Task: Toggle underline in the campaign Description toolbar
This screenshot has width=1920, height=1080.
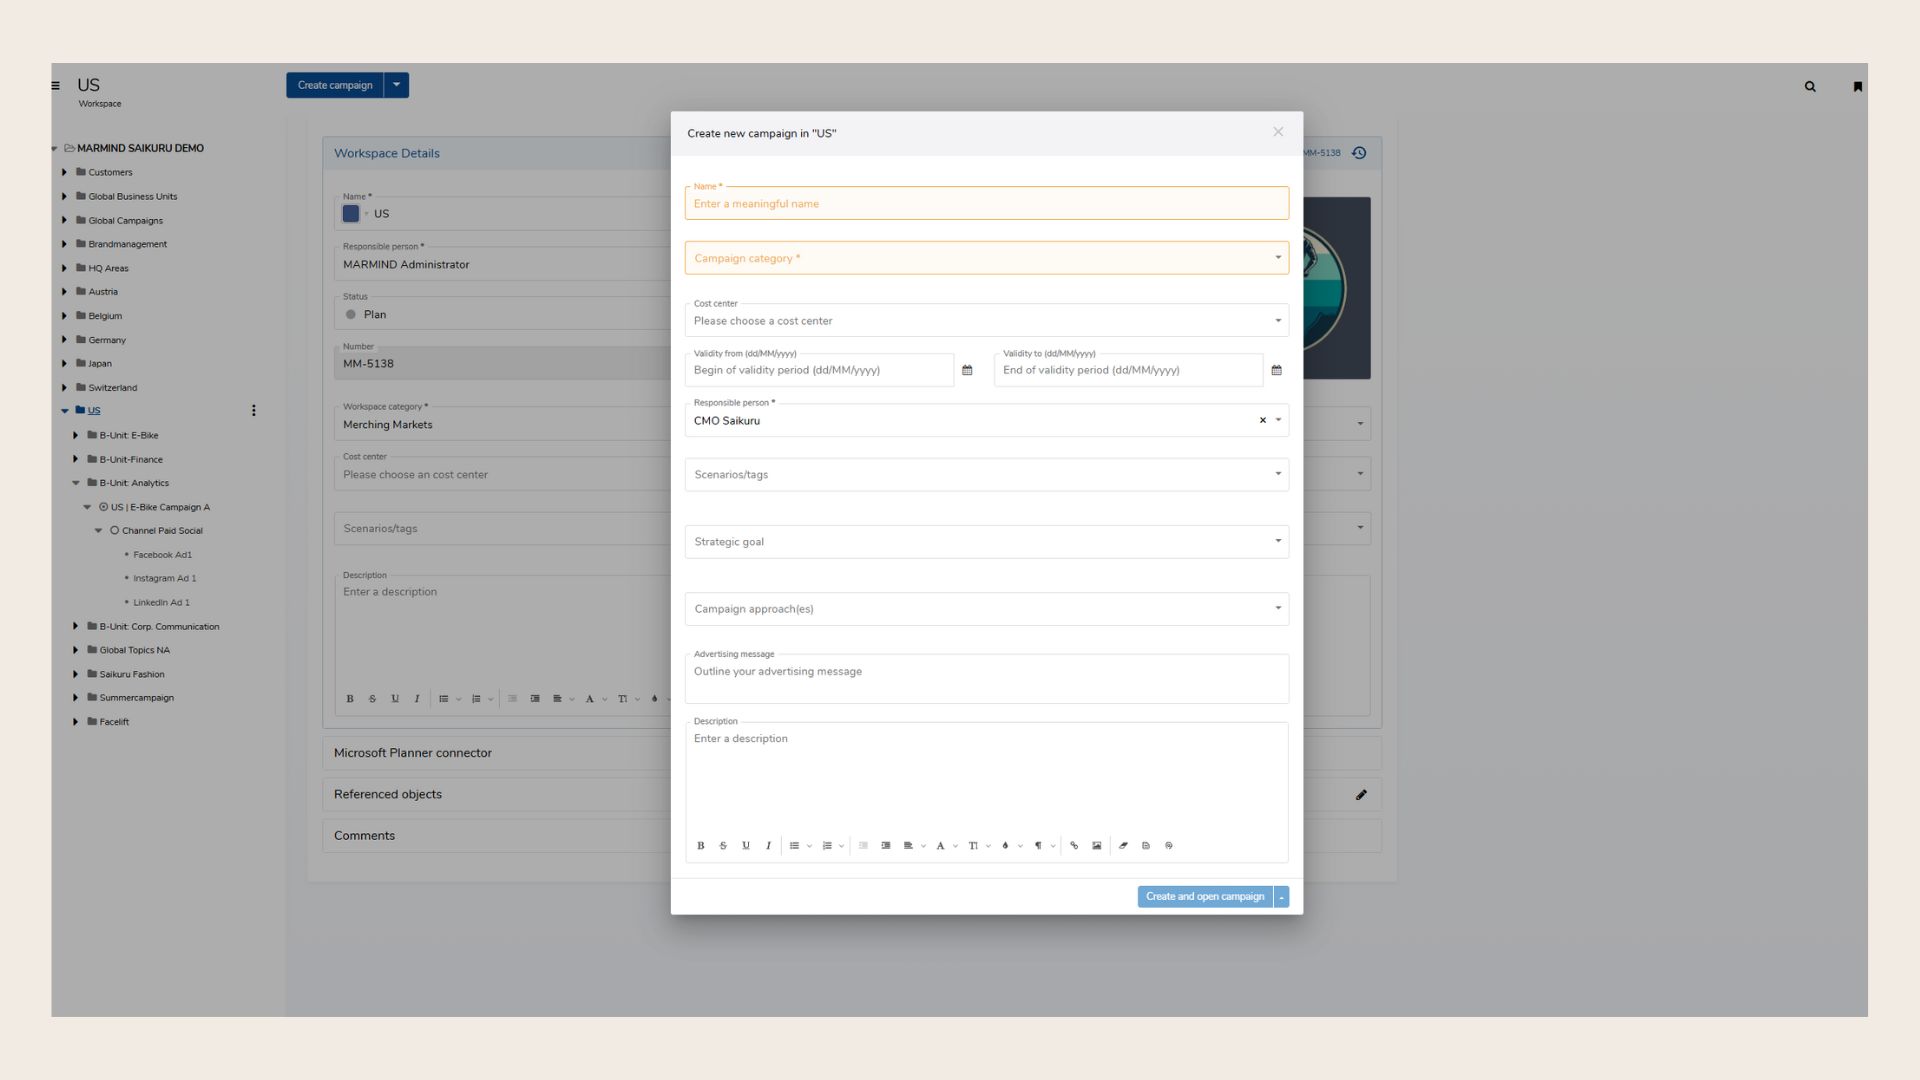Action: (746, 846)
